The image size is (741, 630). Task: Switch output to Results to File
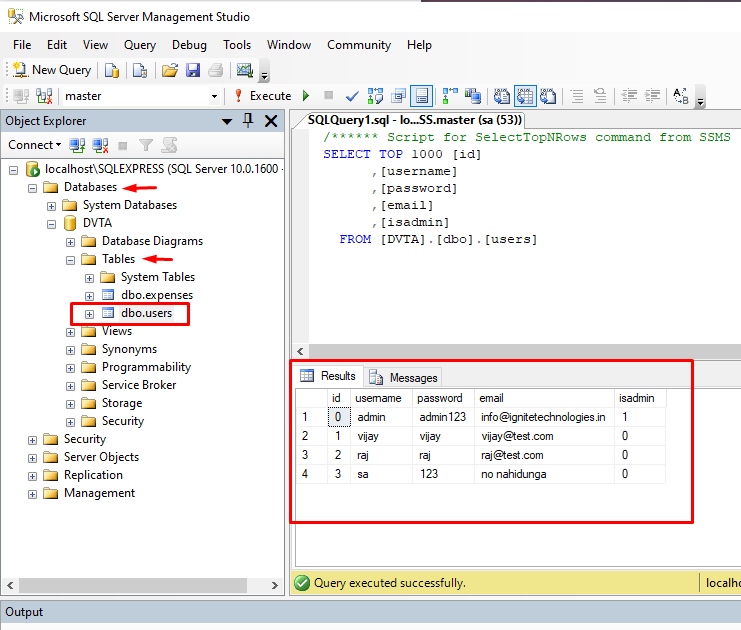(x=548, y=96)
